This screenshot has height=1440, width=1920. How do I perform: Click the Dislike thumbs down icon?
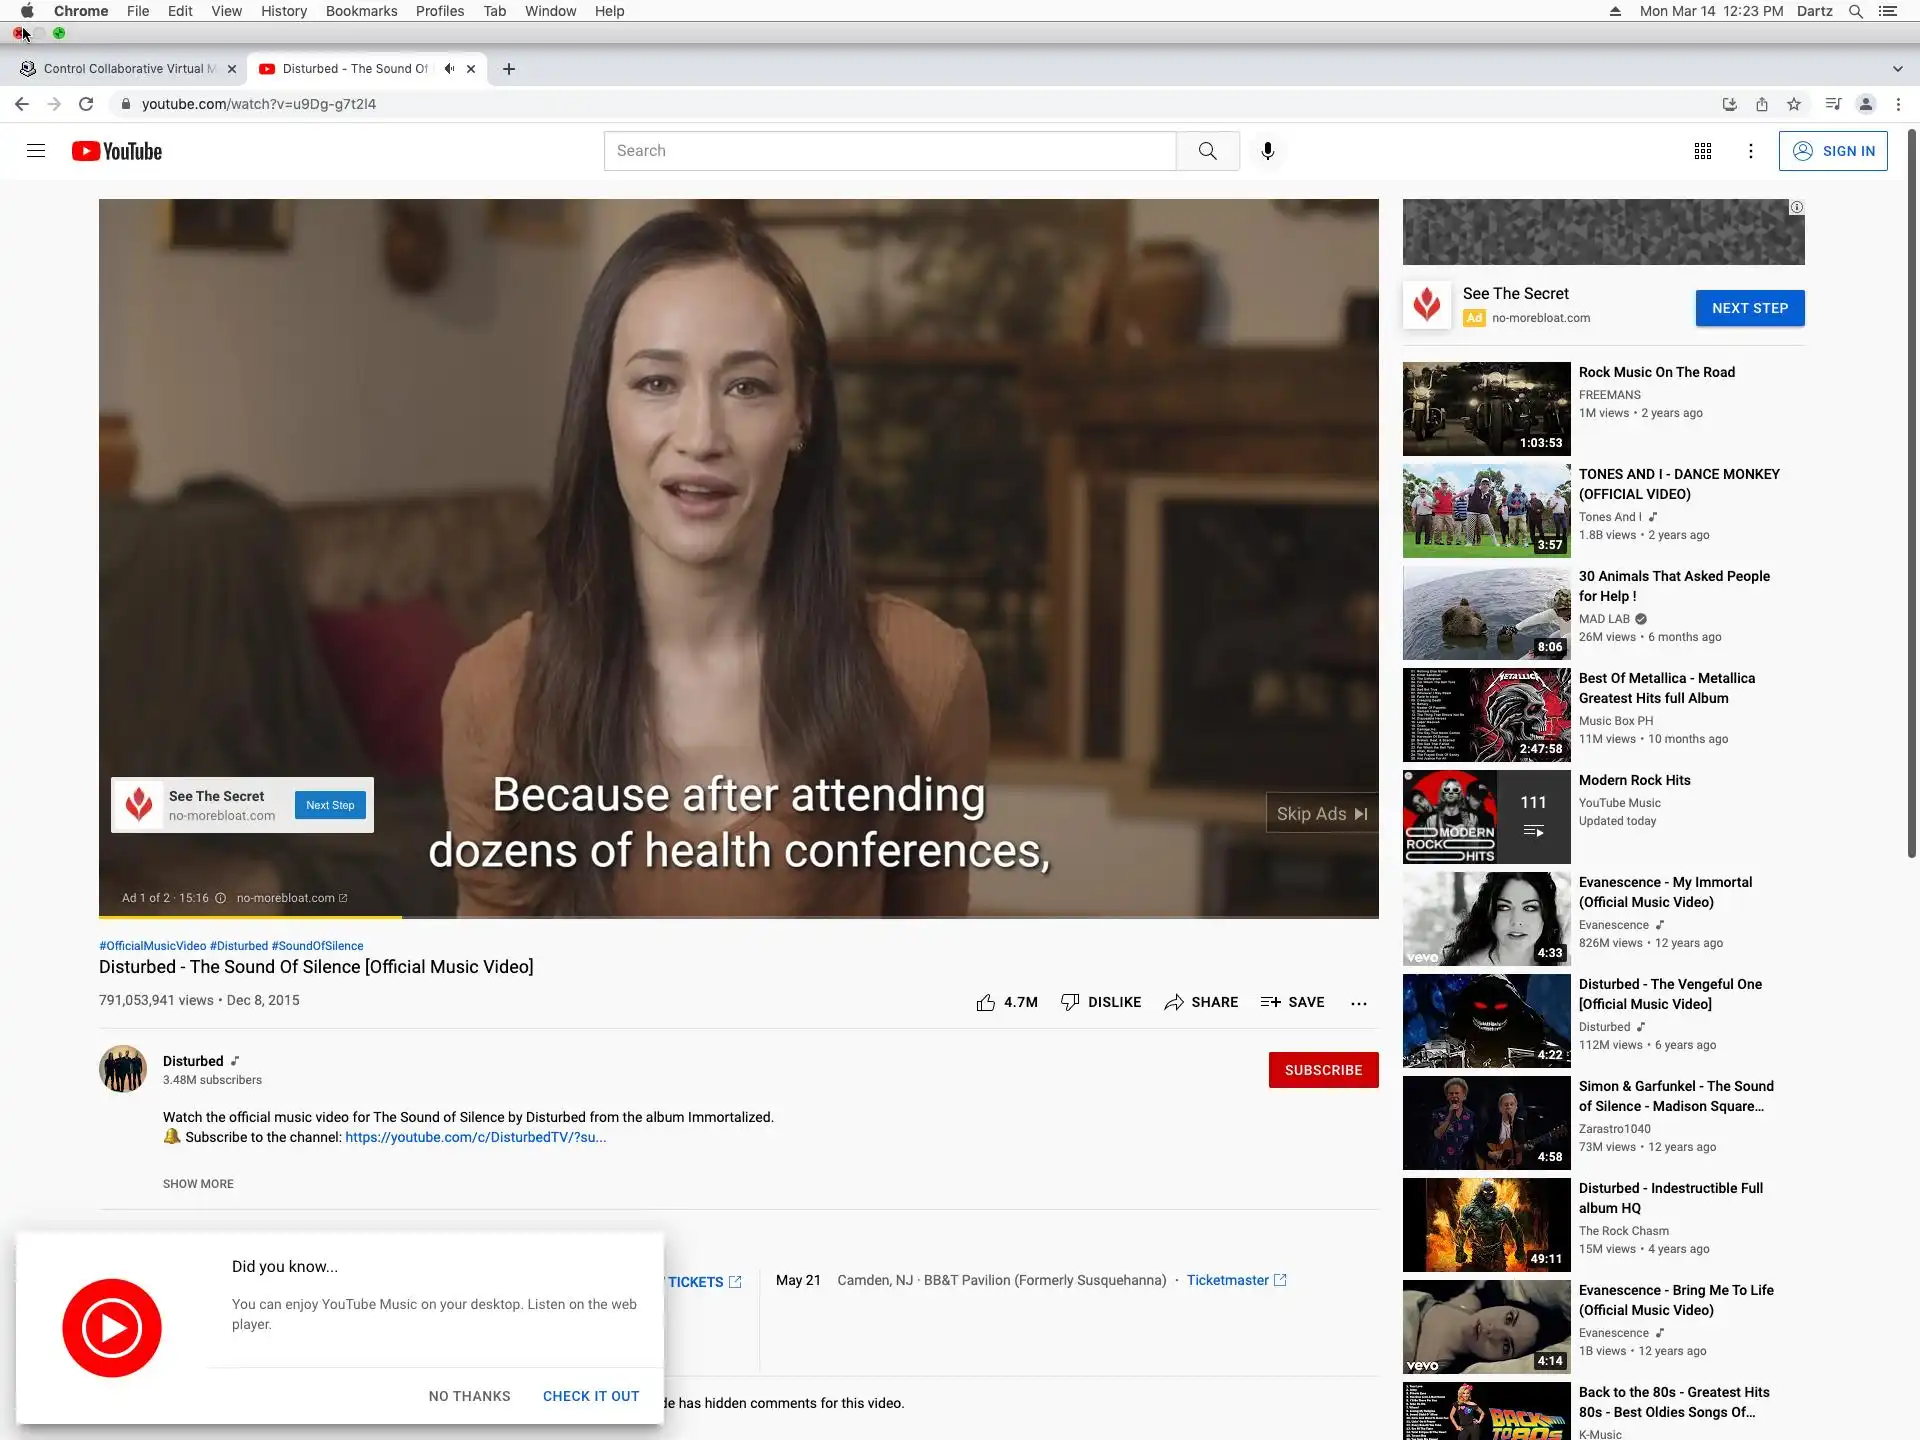click(1070, 1002)
